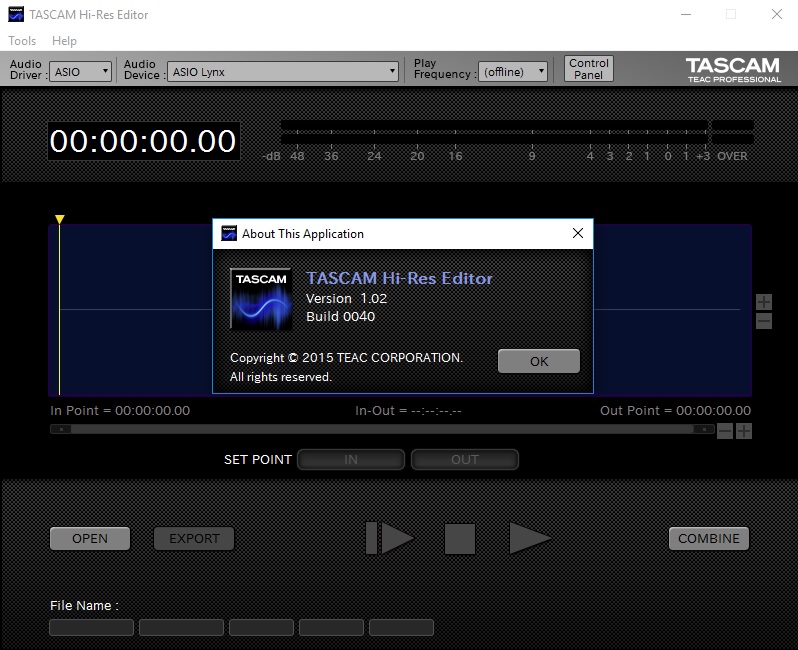
Task: Open the Help menu
Action: [64, 41]
